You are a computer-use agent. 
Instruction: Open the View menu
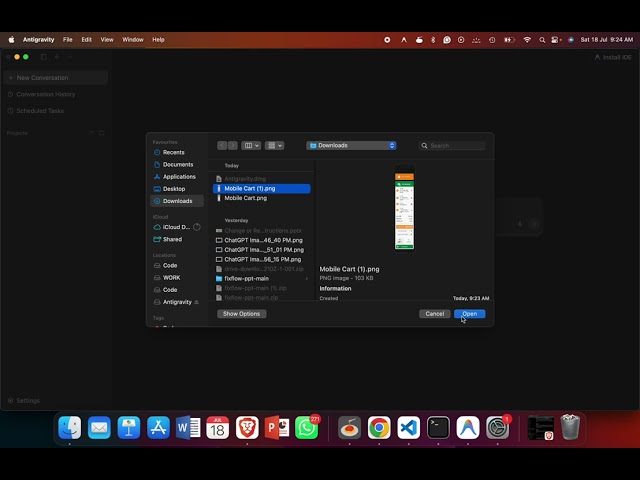tap(107, 40)
